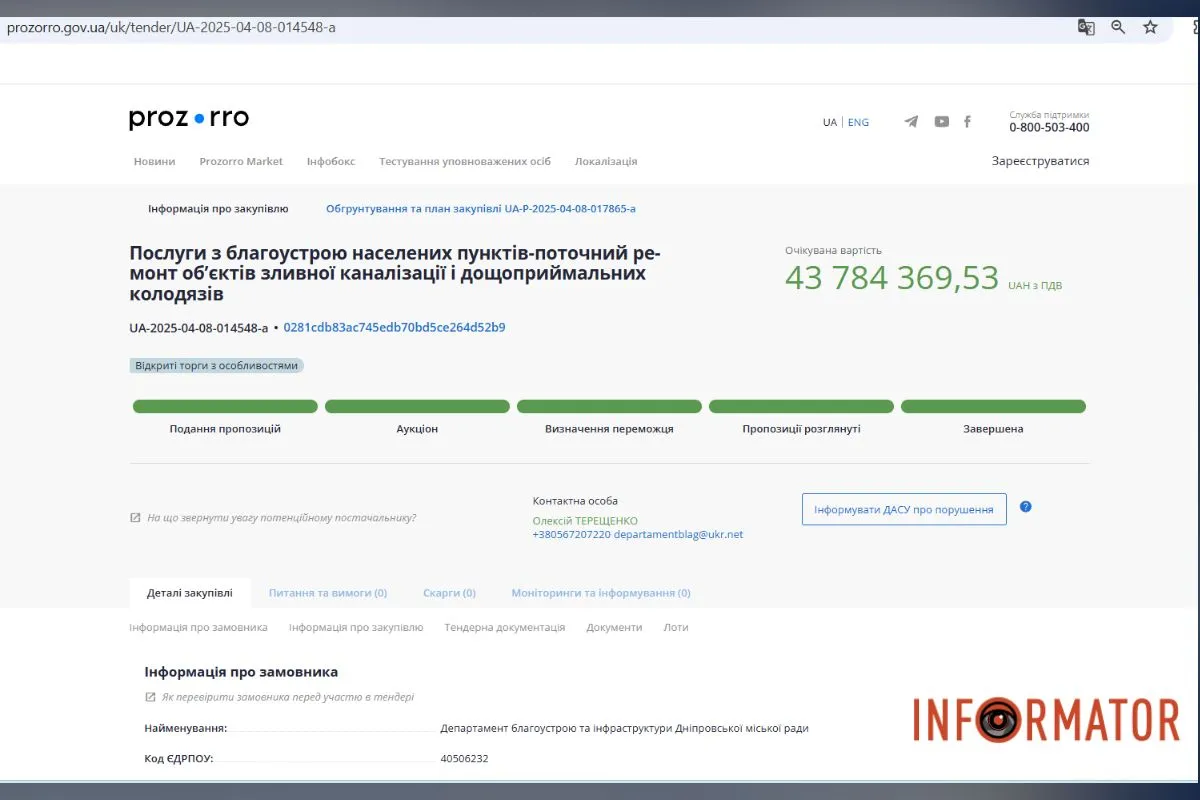The width and height of the screenshot is (1200, 800).
Task: Click the Департамент благоустрою та інфраструктури name
Action: click(624, 729)
